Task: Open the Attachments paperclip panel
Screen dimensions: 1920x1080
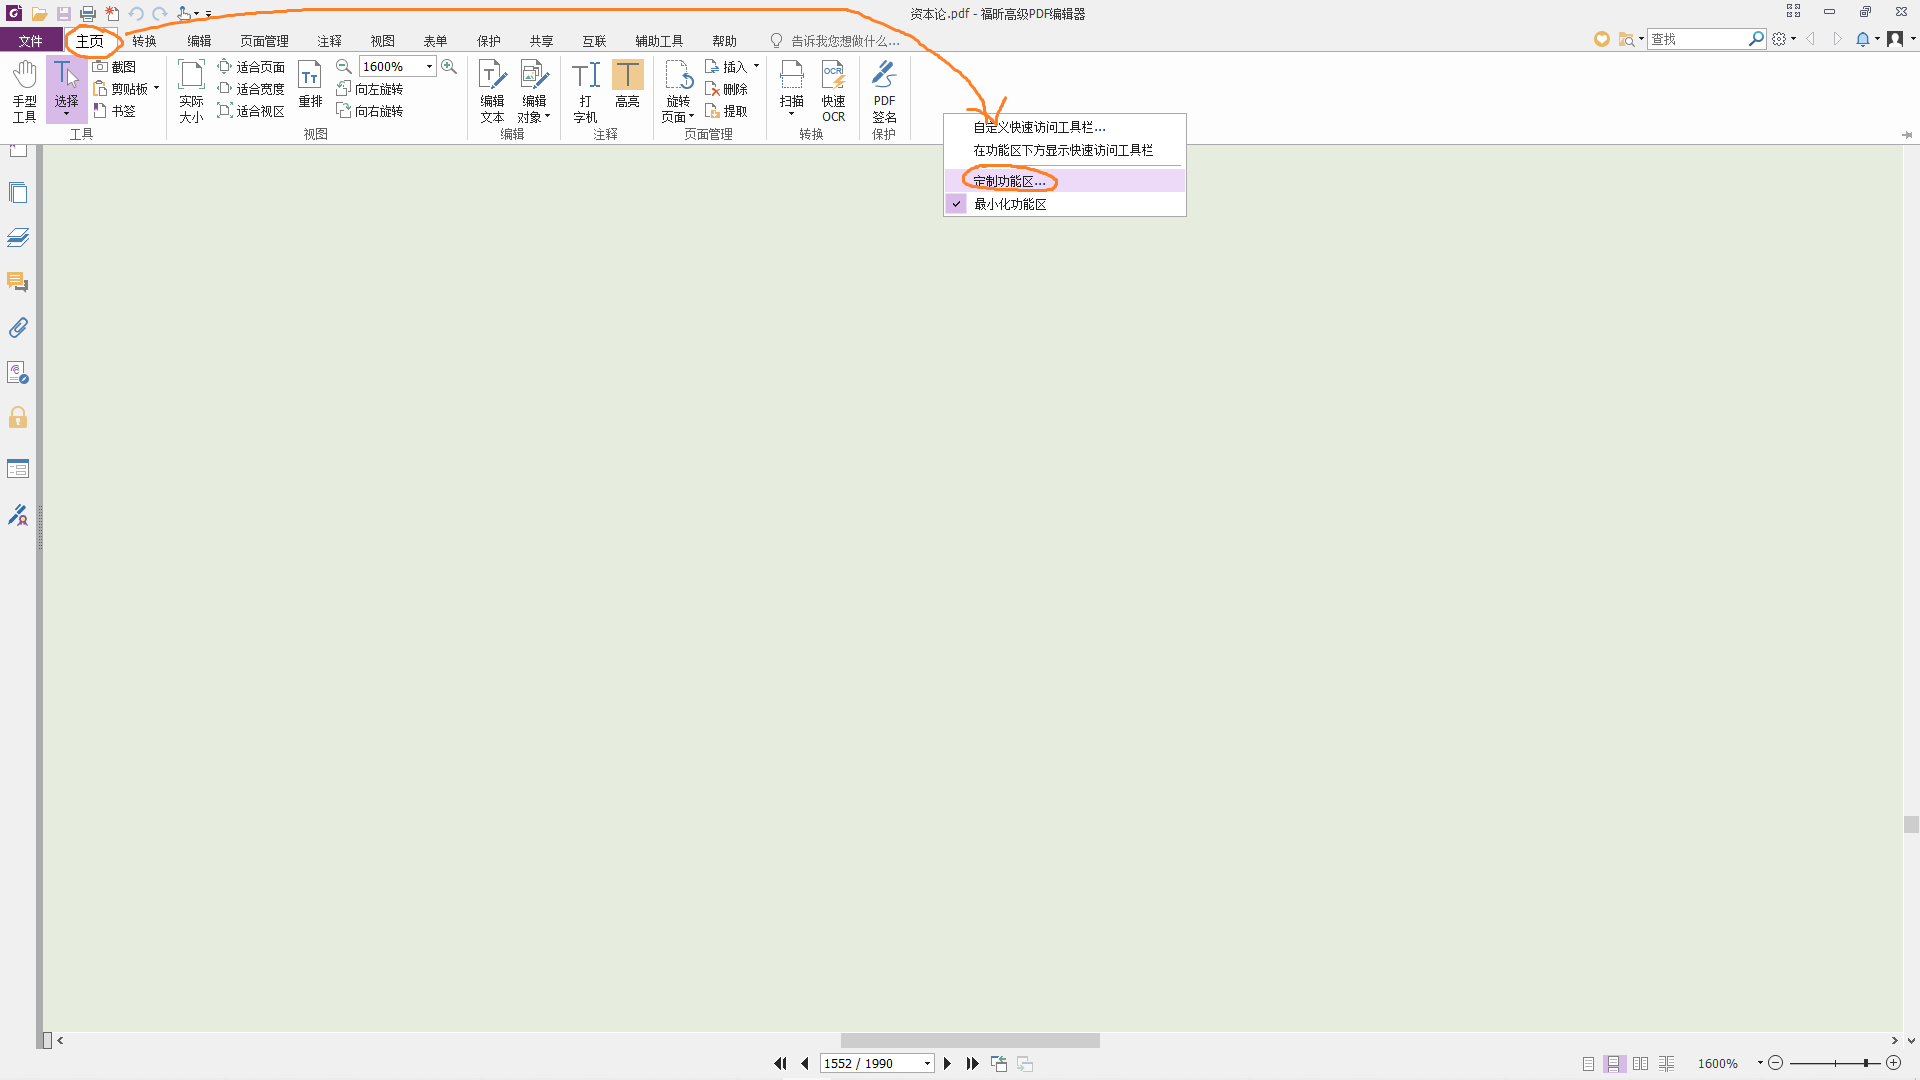Action: click(x=18, y=328)
